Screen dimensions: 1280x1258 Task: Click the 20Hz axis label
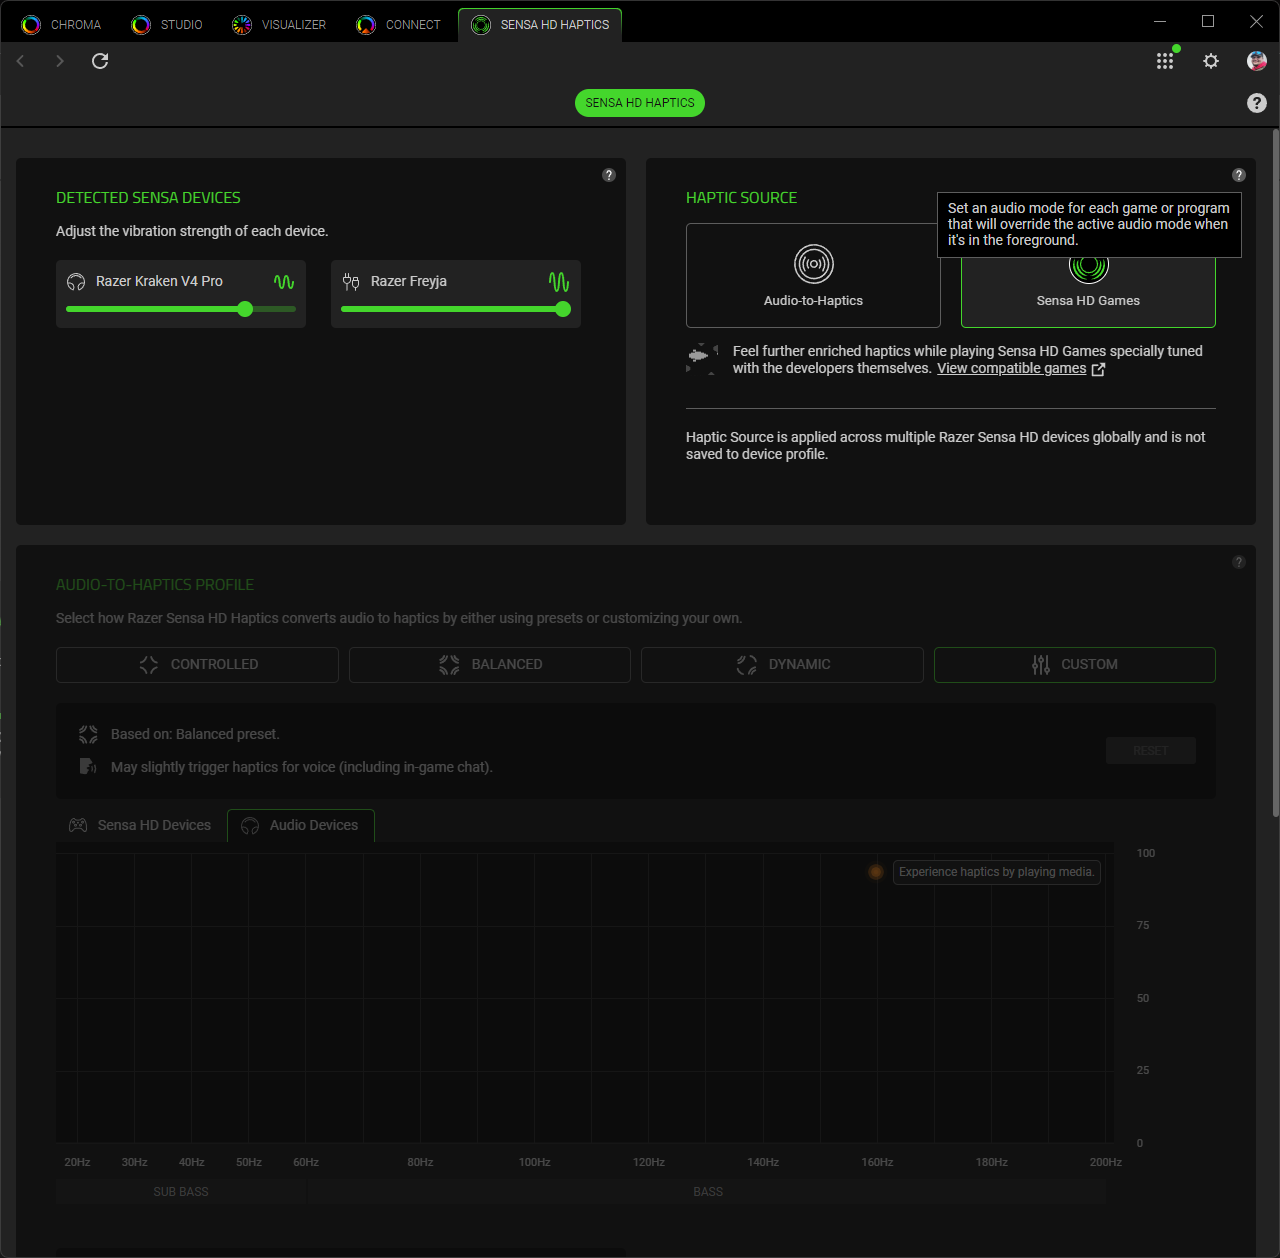(77, 1162)
